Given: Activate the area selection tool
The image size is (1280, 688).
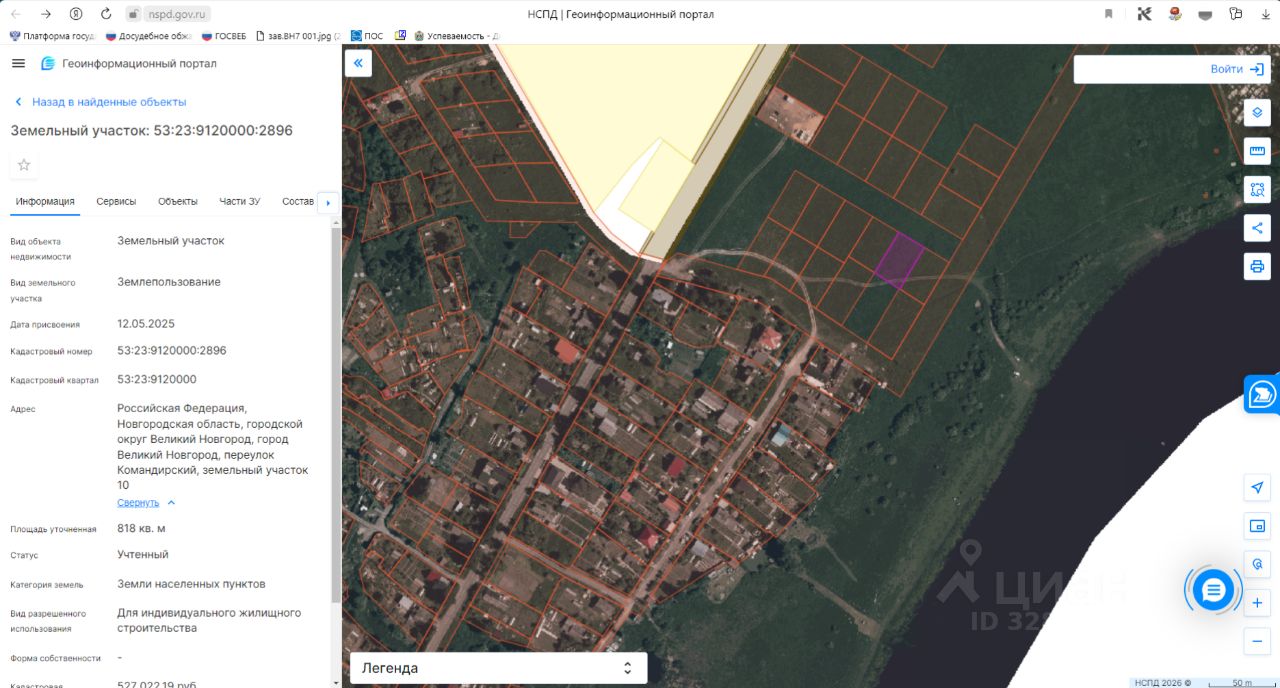Looking at the screenshot, I should click(1257, 189).
